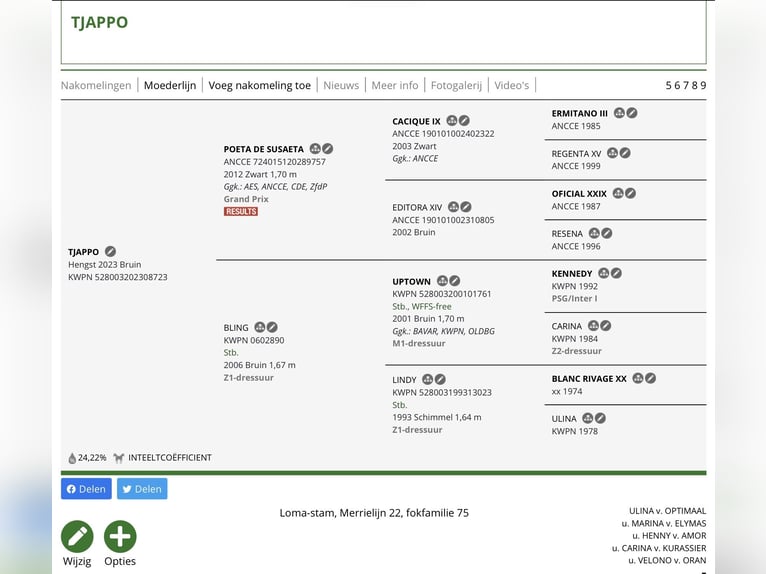Edit ERMITANO III with pencil icon

(x=632, y=113)
